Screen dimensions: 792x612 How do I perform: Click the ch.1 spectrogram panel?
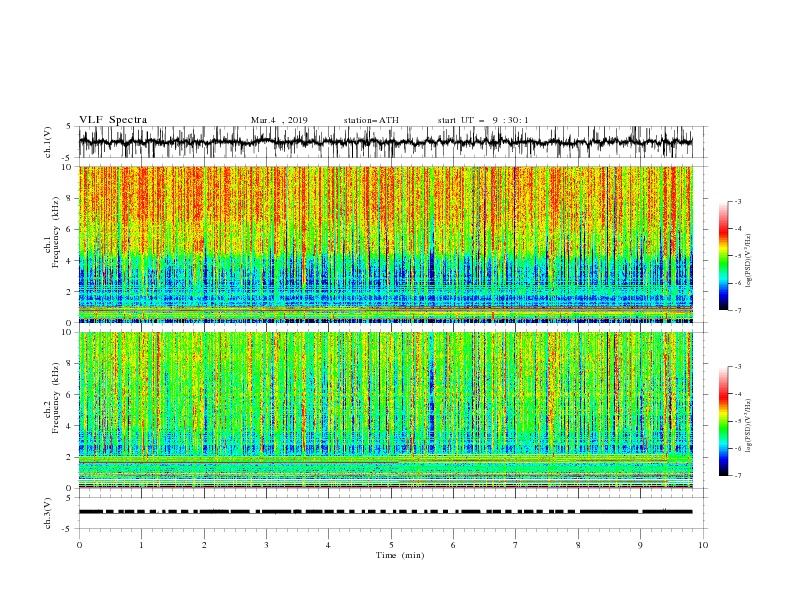[385, 244]
